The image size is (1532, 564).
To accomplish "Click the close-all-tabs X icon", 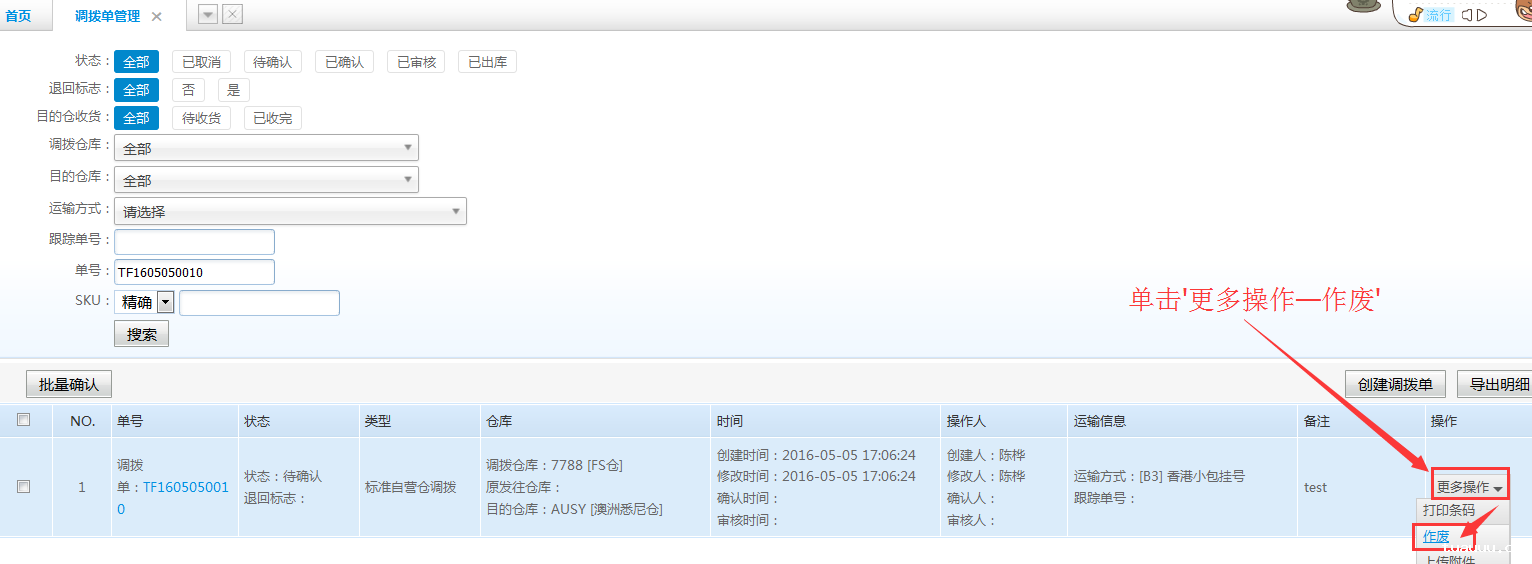I will pyautogui.click(x=232, y=14).
